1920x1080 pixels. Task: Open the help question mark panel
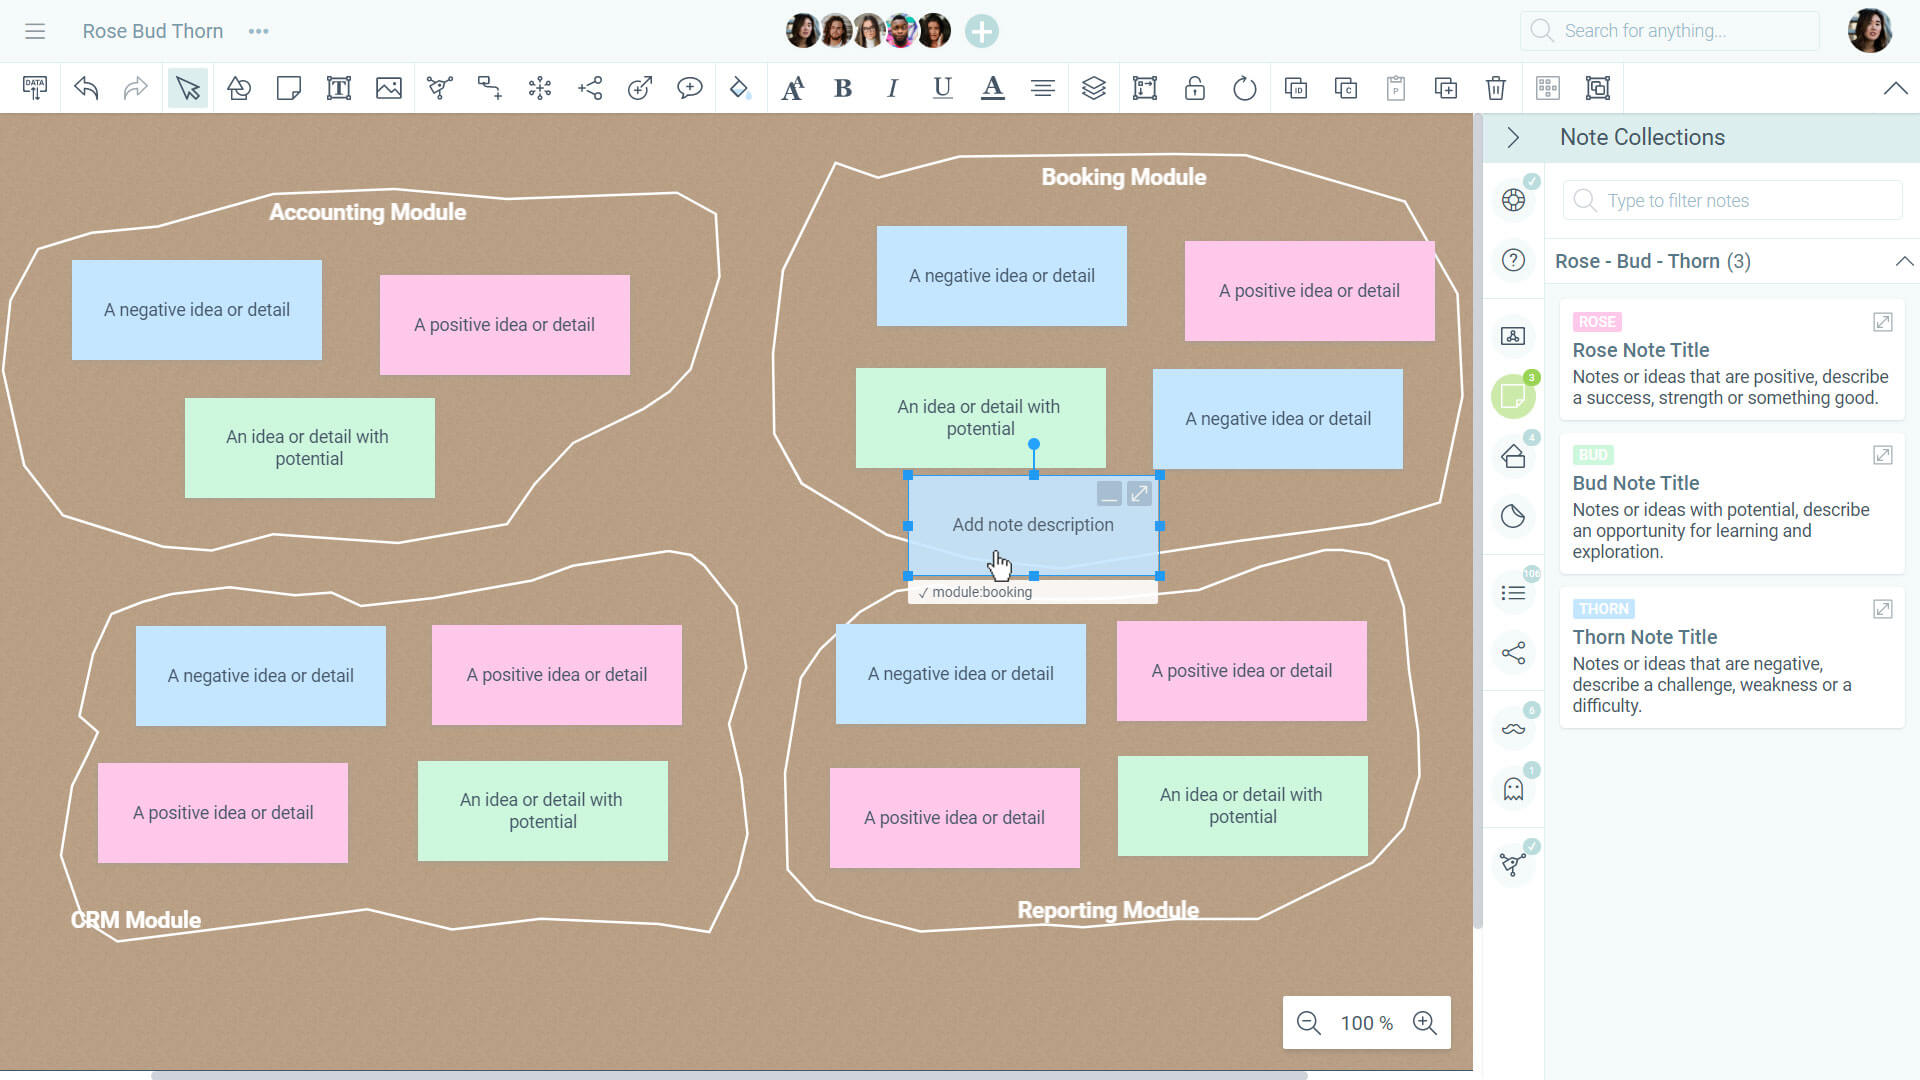(x=1513, y=260)
